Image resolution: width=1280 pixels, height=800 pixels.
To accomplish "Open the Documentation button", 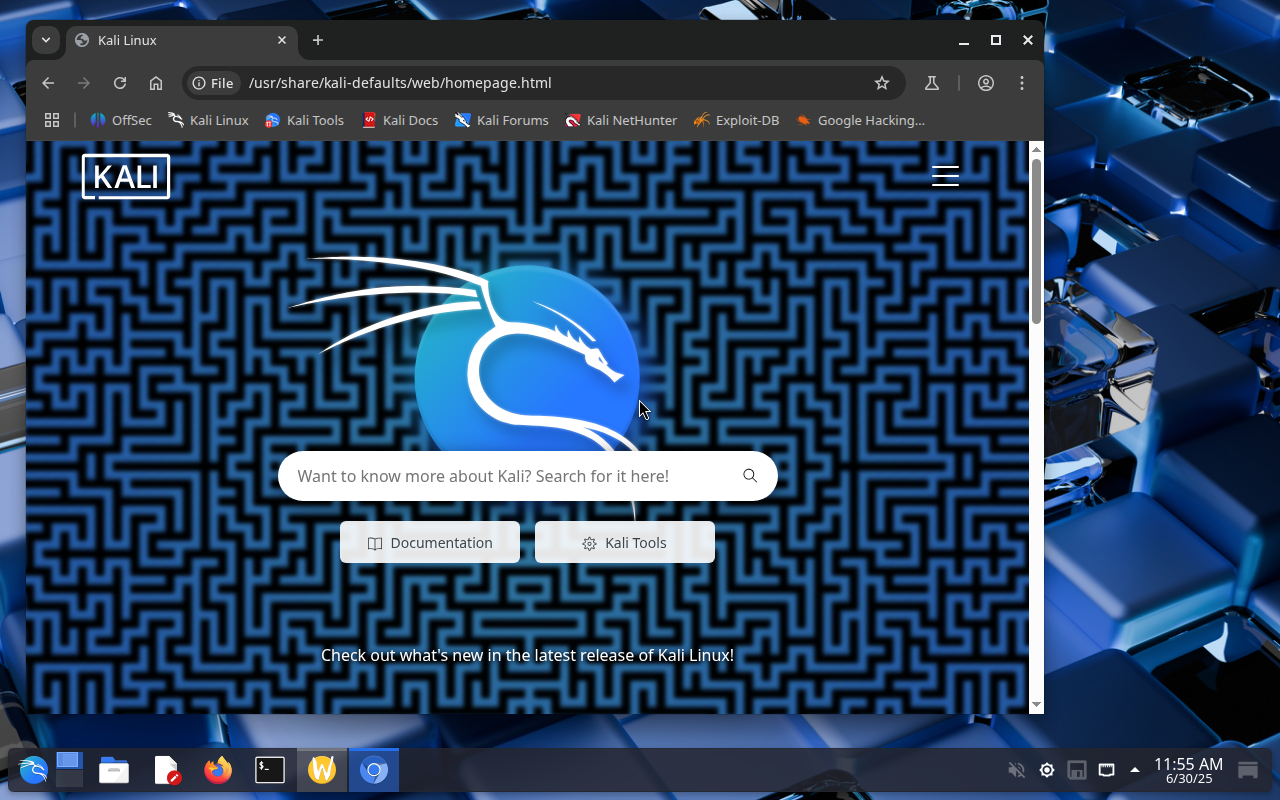I will [x=430, y=542].
